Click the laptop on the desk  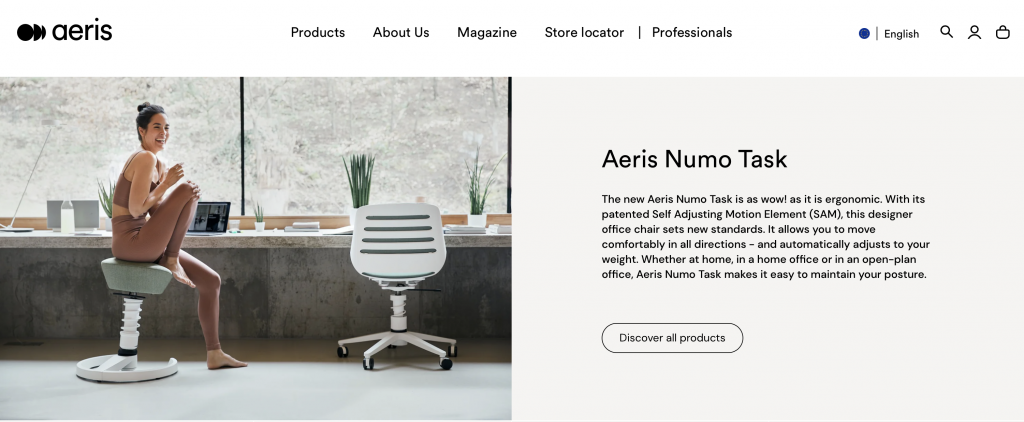[208, 218]
